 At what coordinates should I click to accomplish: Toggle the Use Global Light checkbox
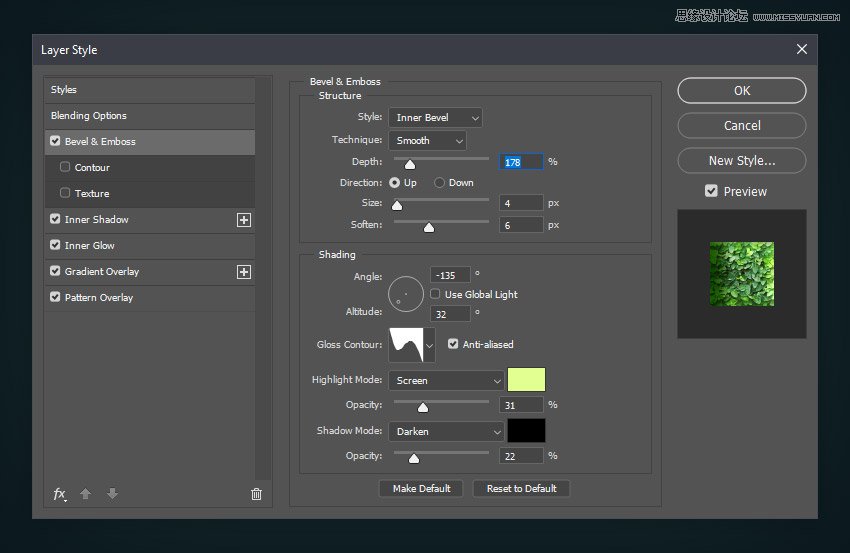[435, 295]
